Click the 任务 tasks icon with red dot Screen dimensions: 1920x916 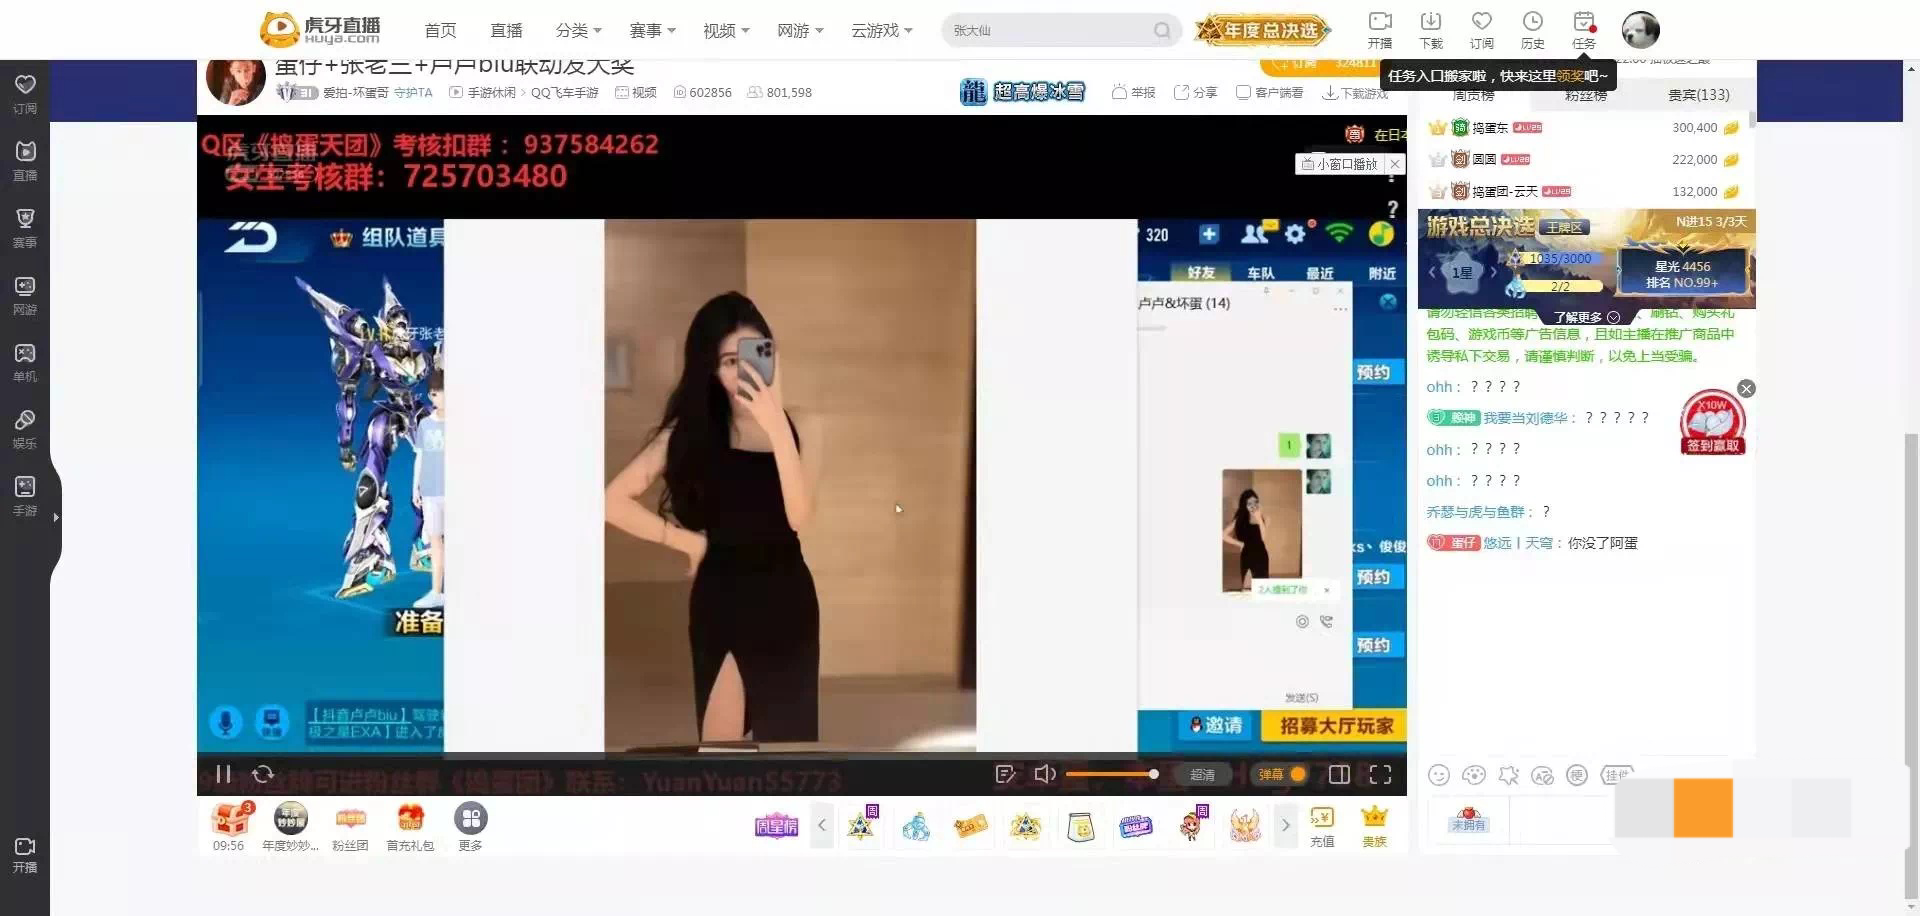tap(1582, 30)
